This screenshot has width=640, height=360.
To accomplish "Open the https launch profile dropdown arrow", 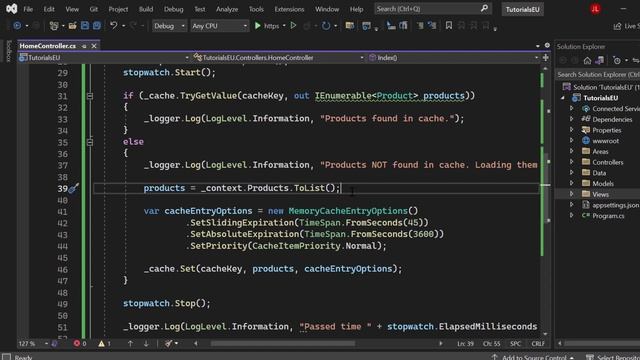I will pyautogui.click(x=284, y=26).
